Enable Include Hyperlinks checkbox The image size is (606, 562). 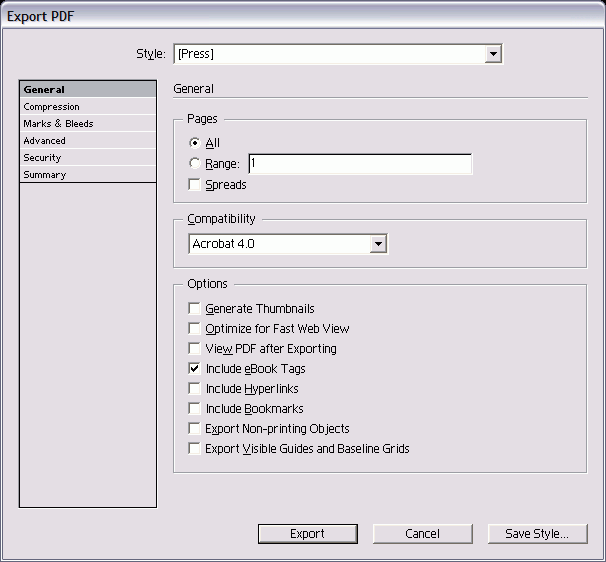194,389
